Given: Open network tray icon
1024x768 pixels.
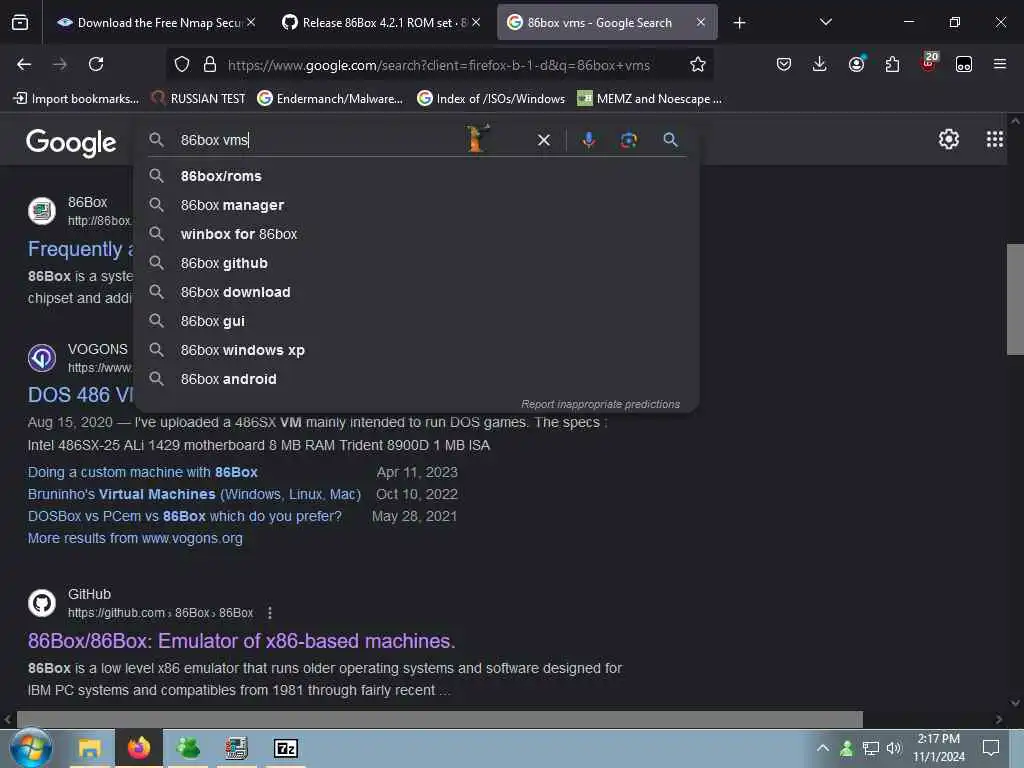Looking at the screenshot, I should [871, 748].
